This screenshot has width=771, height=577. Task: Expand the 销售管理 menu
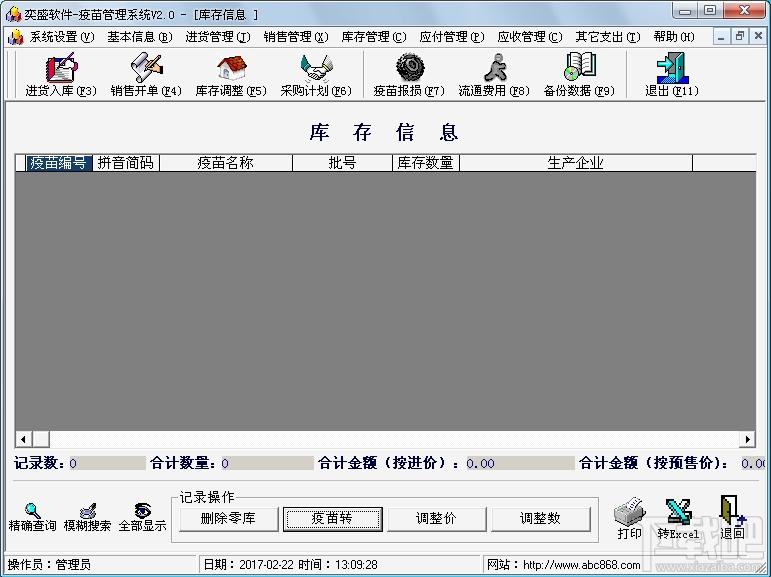click(295, 37)
